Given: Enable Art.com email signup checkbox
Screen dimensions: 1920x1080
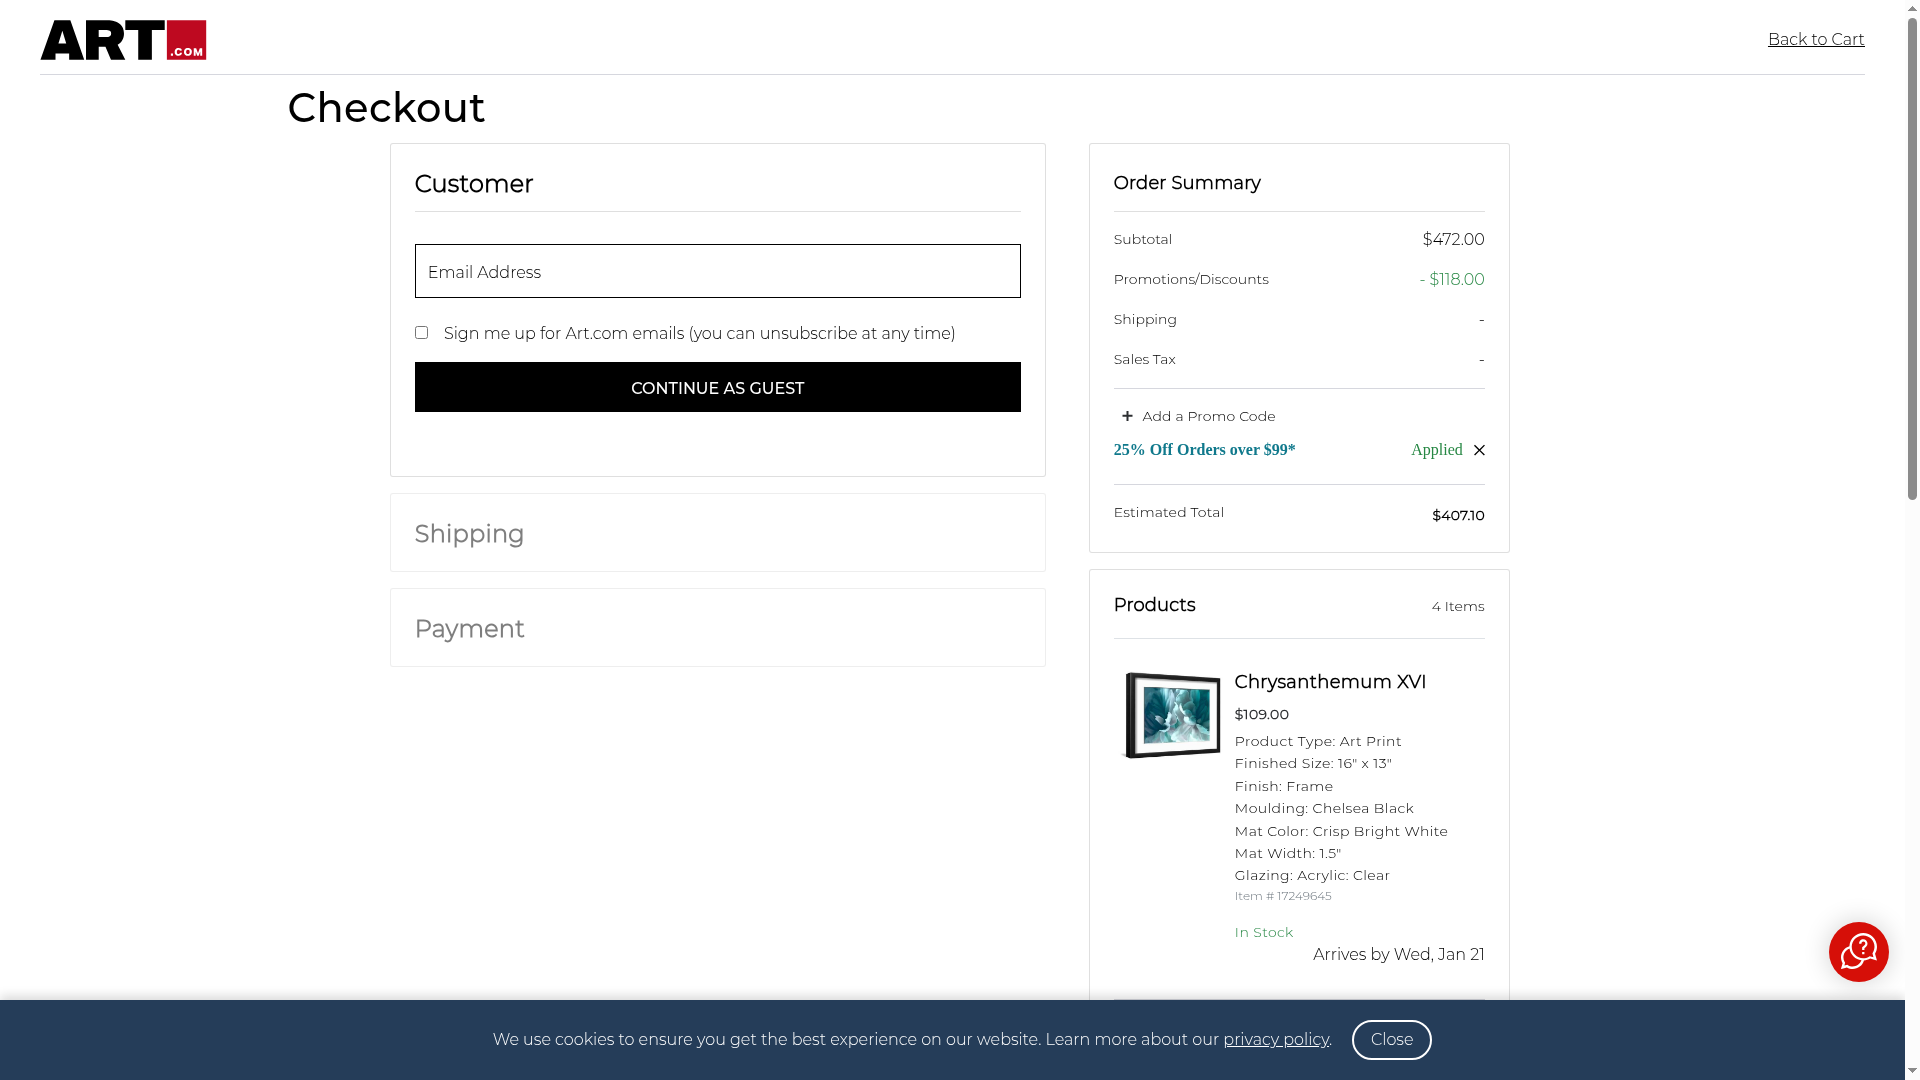Looking at the screenshot, I should 421,333.
